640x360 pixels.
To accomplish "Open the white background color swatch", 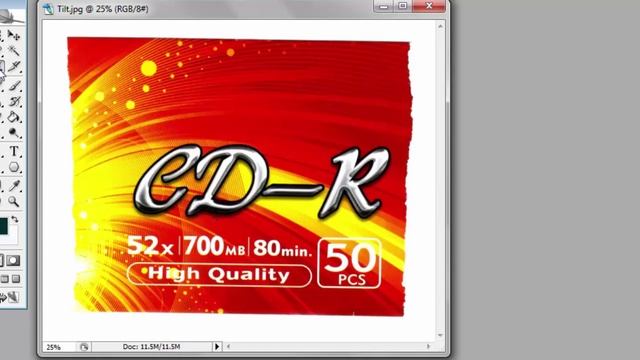I will click(x=12, y=237).
